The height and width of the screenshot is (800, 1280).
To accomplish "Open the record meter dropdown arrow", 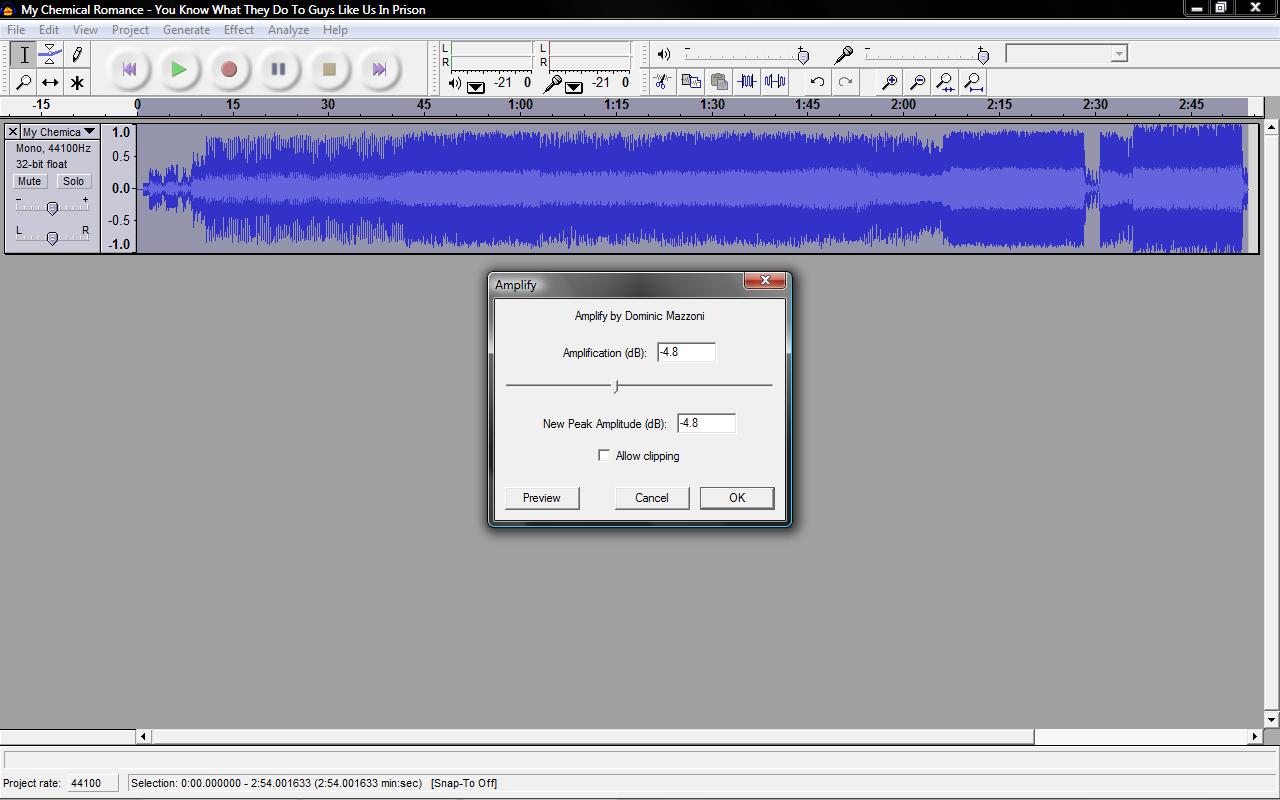I will click(x=574, y=87).
